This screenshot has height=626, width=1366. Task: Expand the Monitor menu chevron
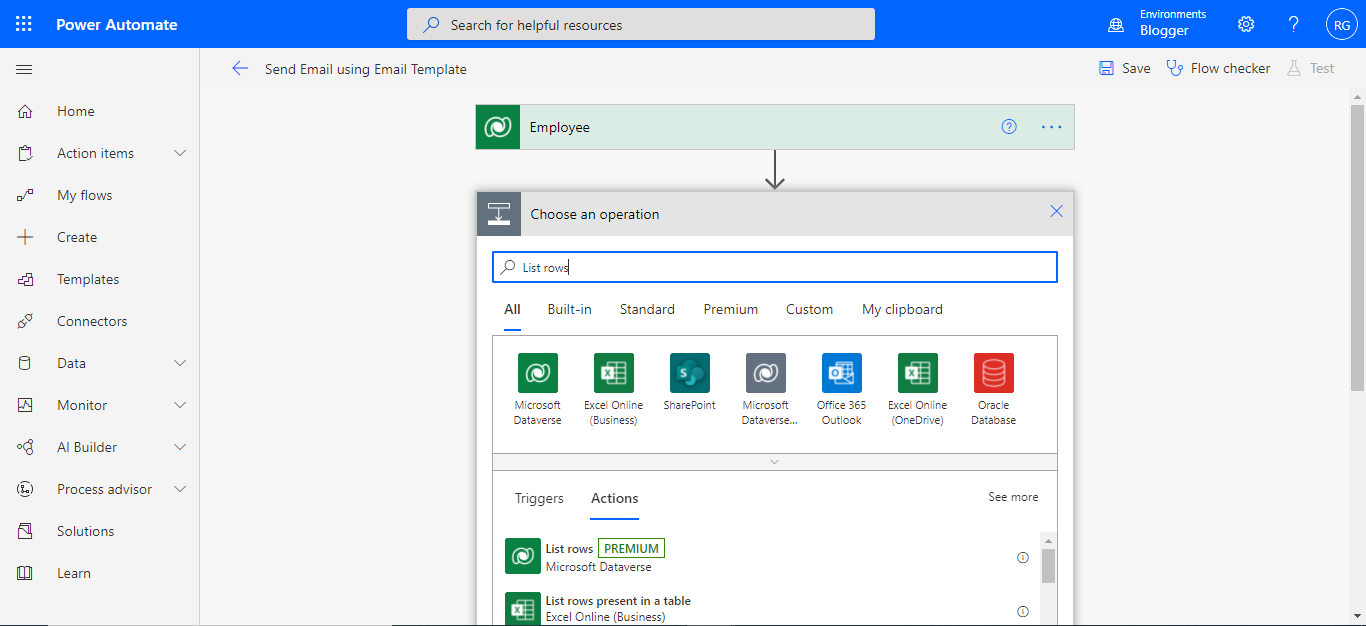click(180, 405)
